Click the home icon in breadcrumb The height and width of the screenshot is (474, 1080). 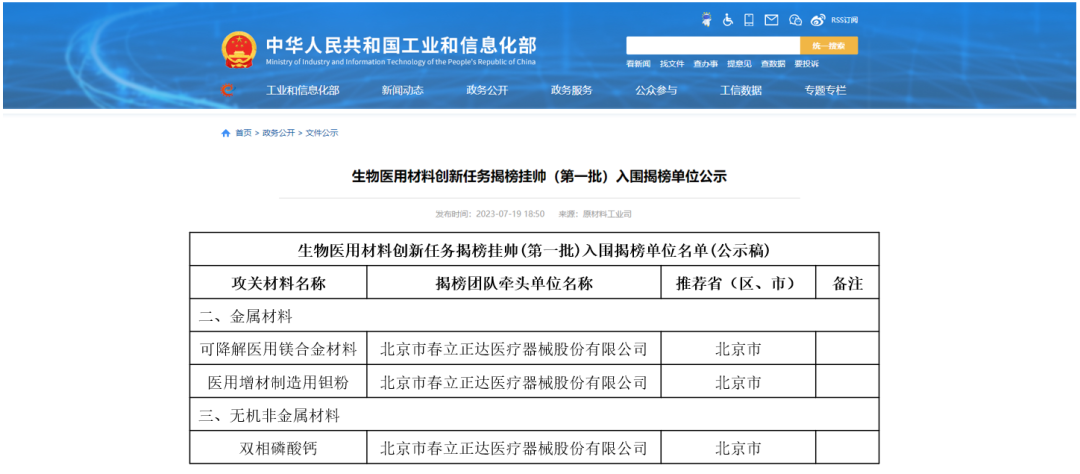pos(225,133)
